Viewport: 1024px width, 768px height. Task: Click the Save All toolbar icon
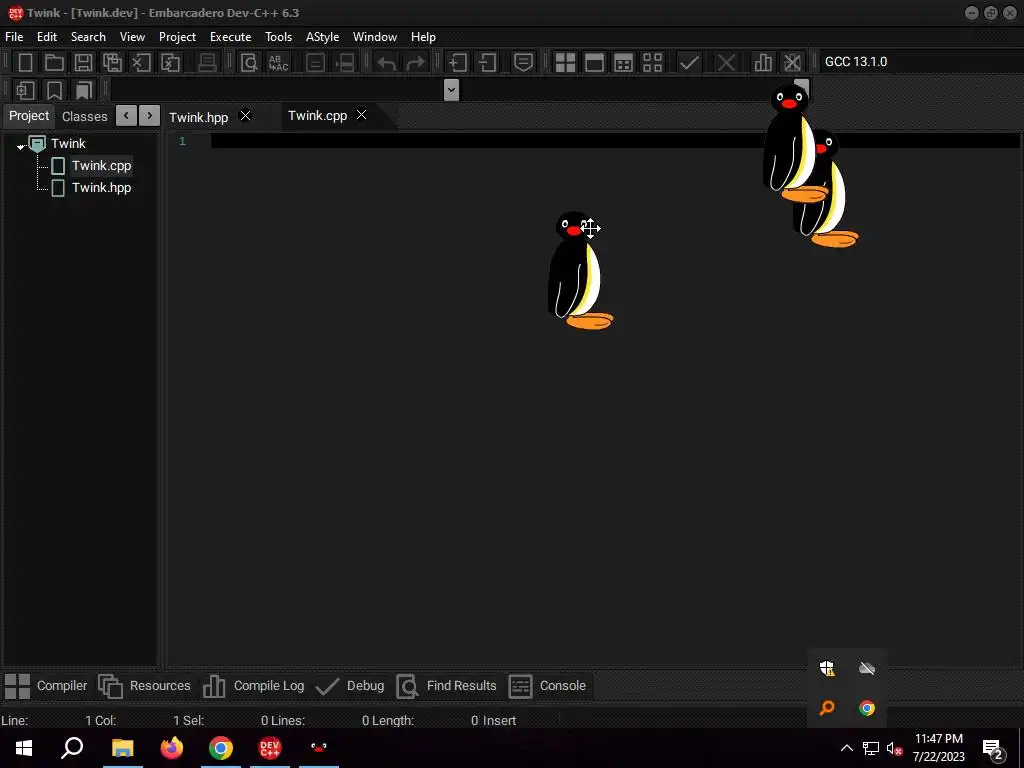coord(112,63)
